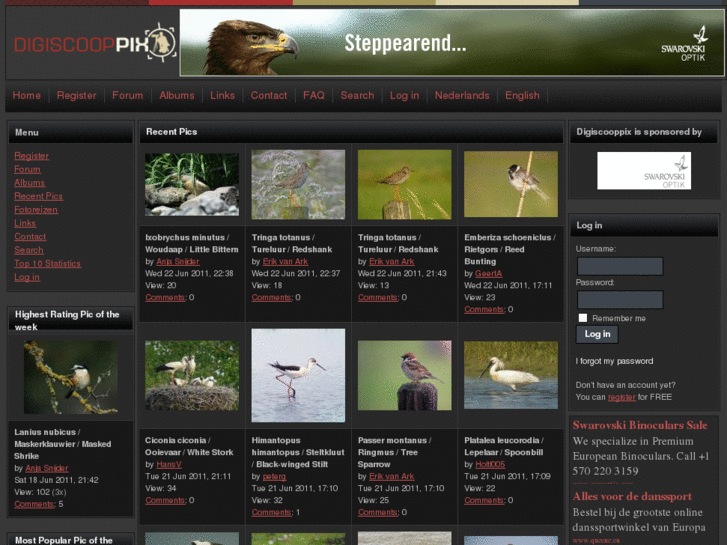Click Search in side Menu

(29, 250)
